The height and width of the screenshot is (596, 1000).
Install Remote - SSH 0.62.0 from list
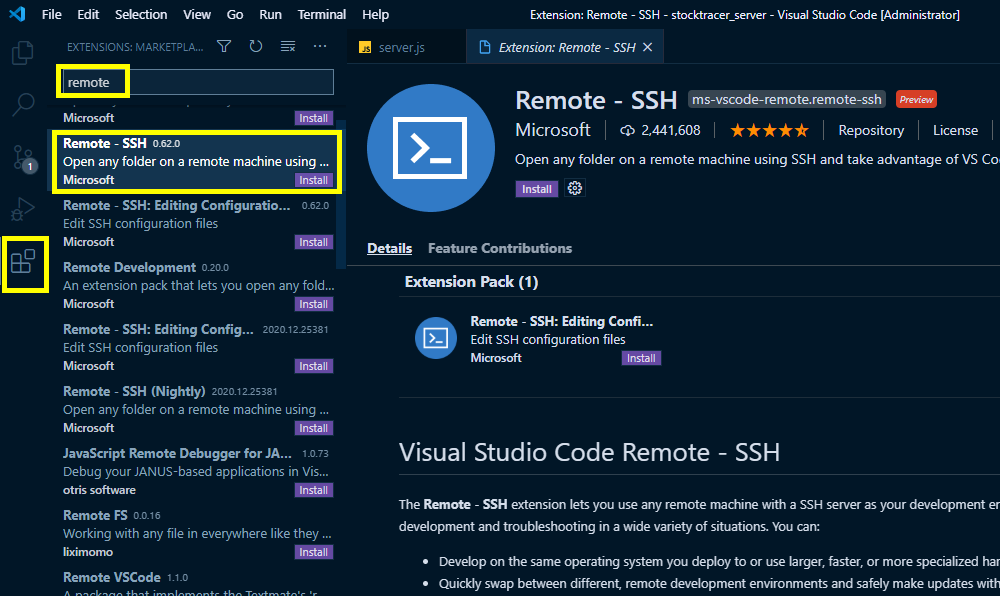314,180
